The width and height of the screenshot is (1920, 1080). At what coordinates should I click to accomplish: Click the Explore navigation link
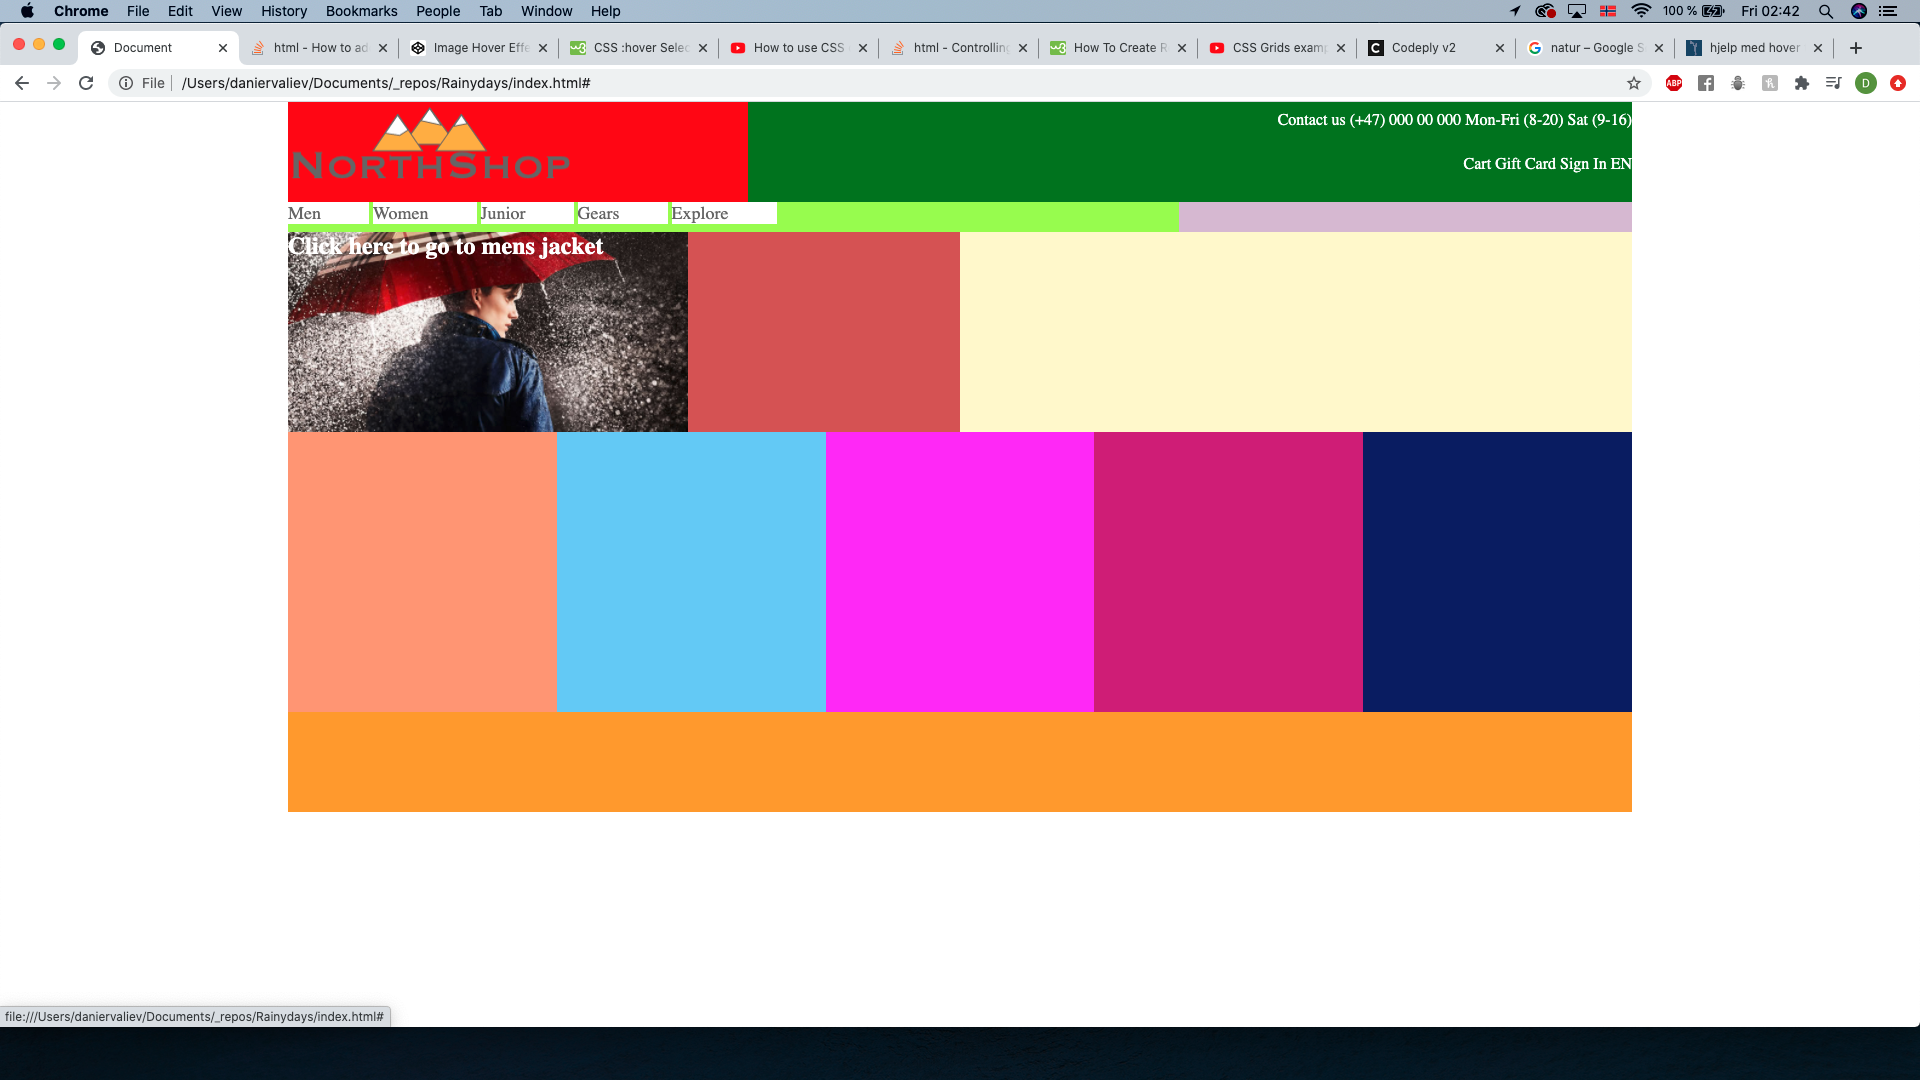pos(700,213)
